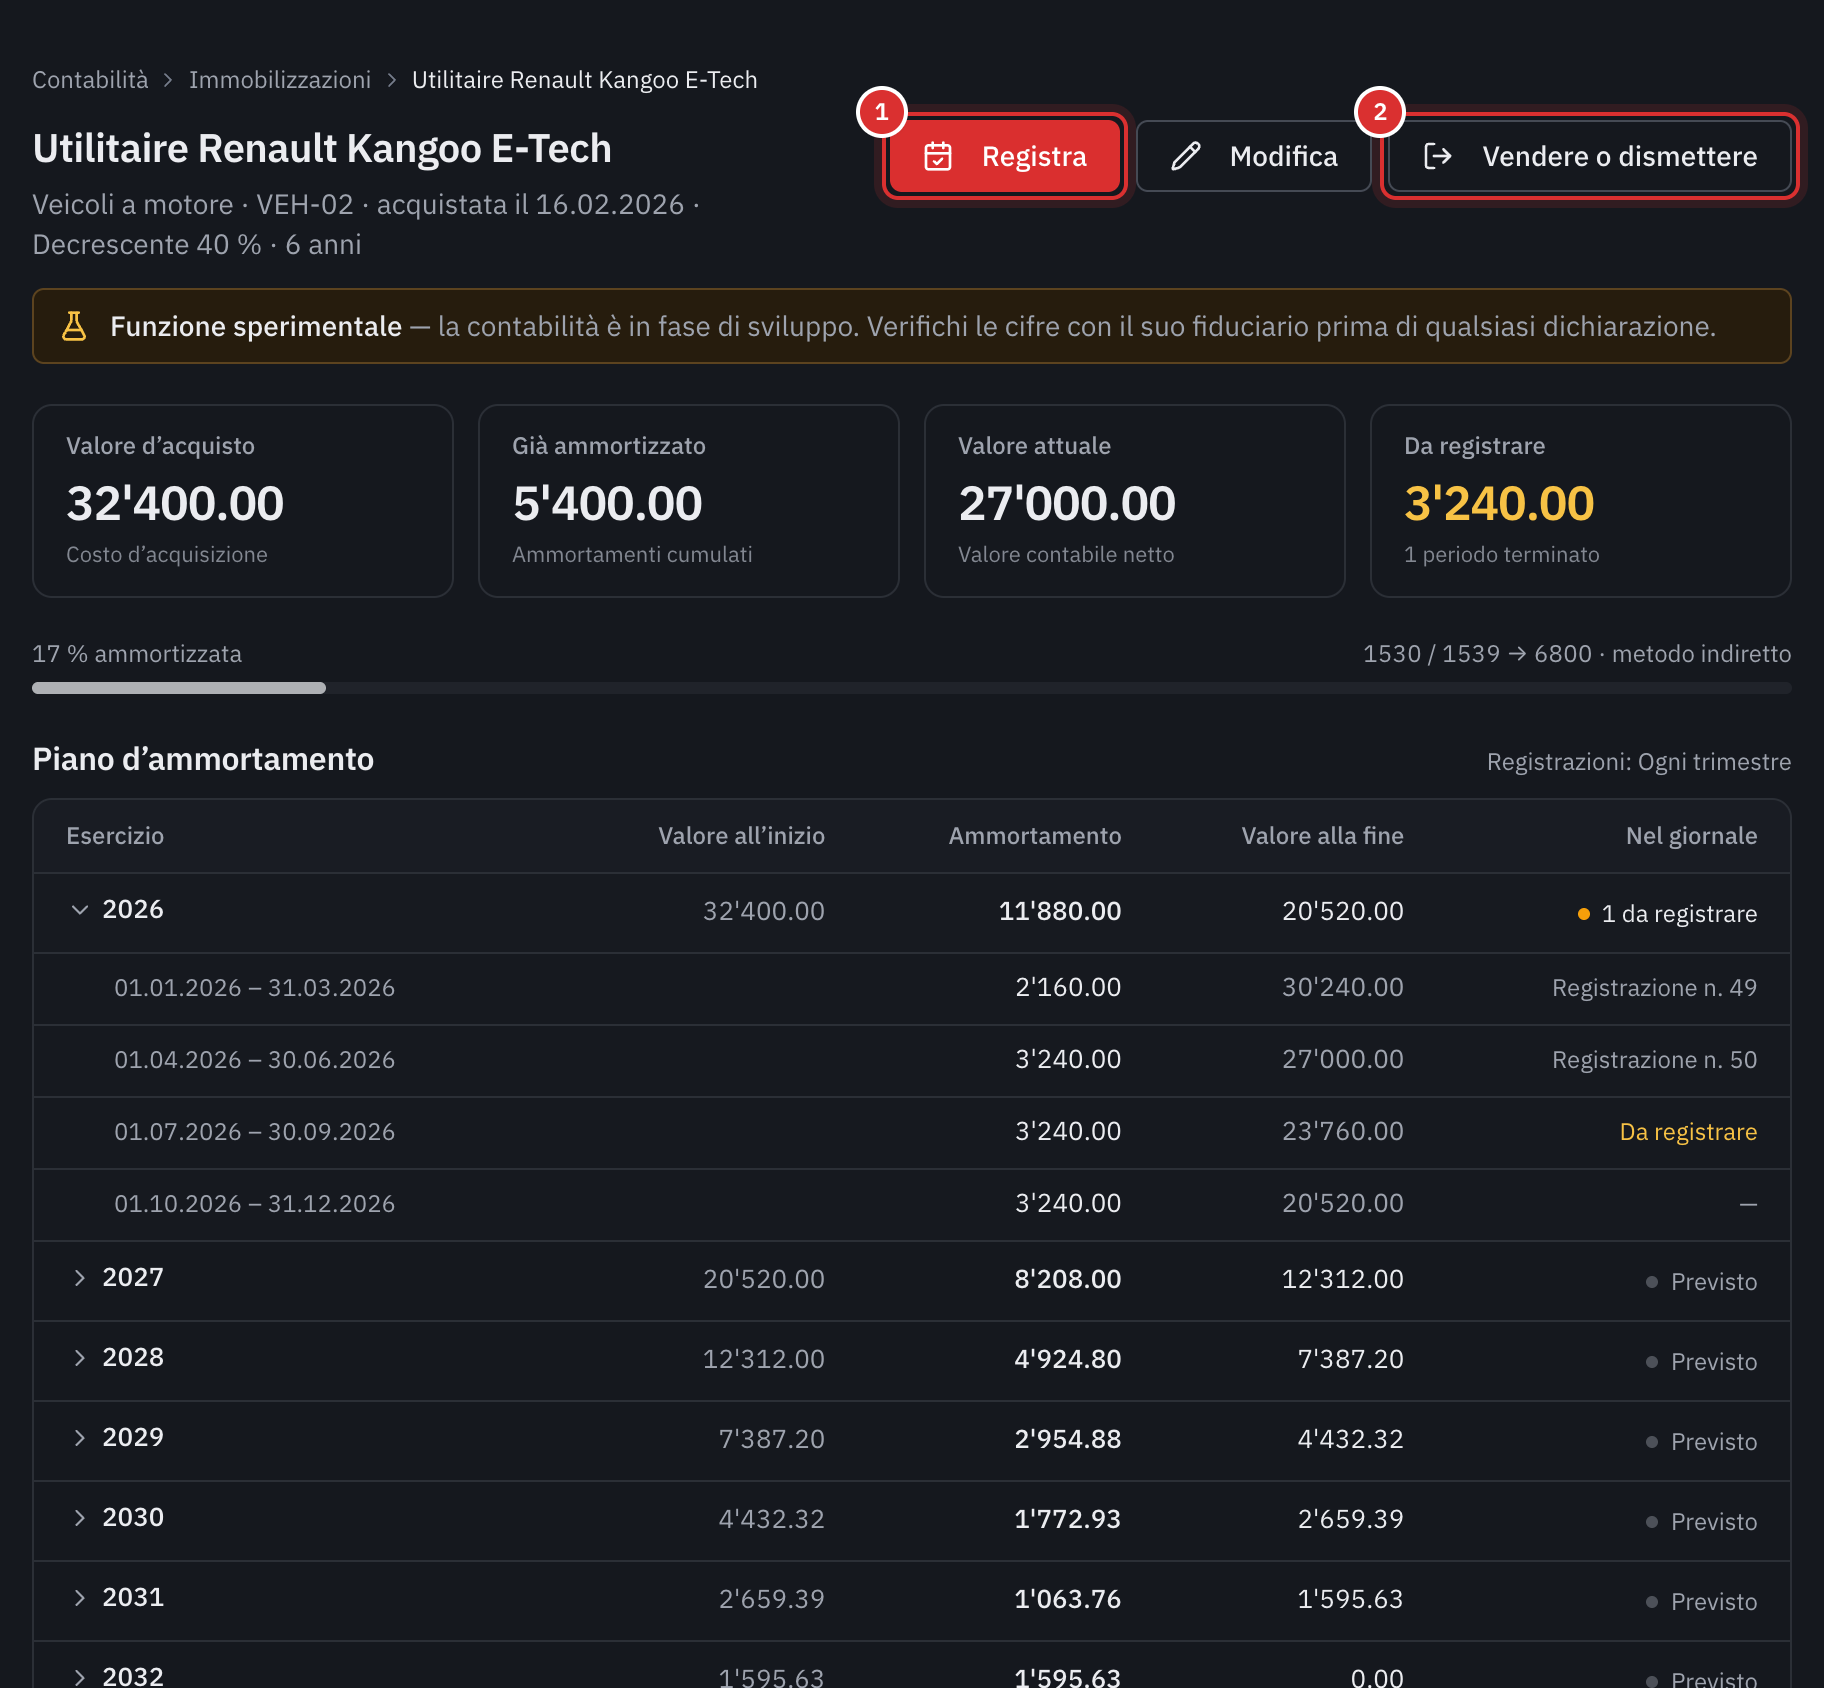Select the Valore attuale card

[x=1135, y=501]
